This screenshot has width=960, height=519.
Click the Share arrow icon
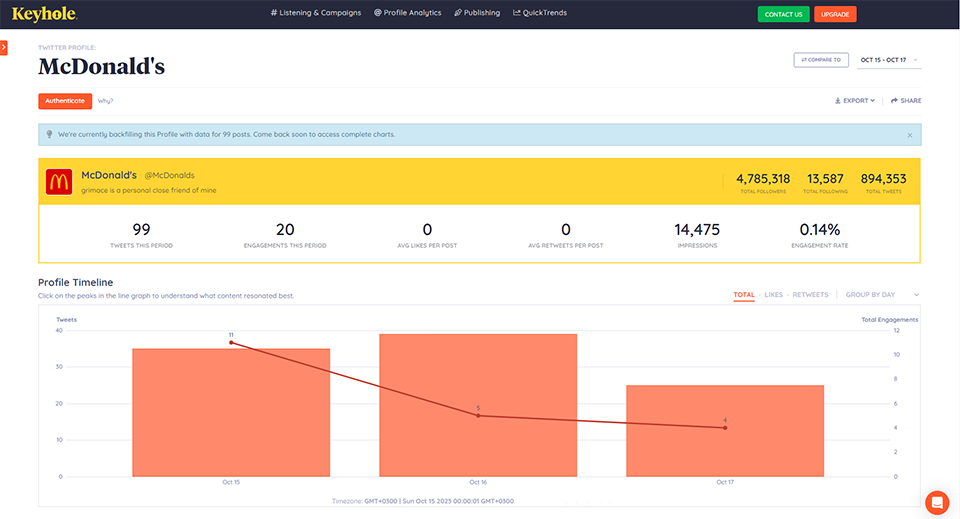click(894, 100)
